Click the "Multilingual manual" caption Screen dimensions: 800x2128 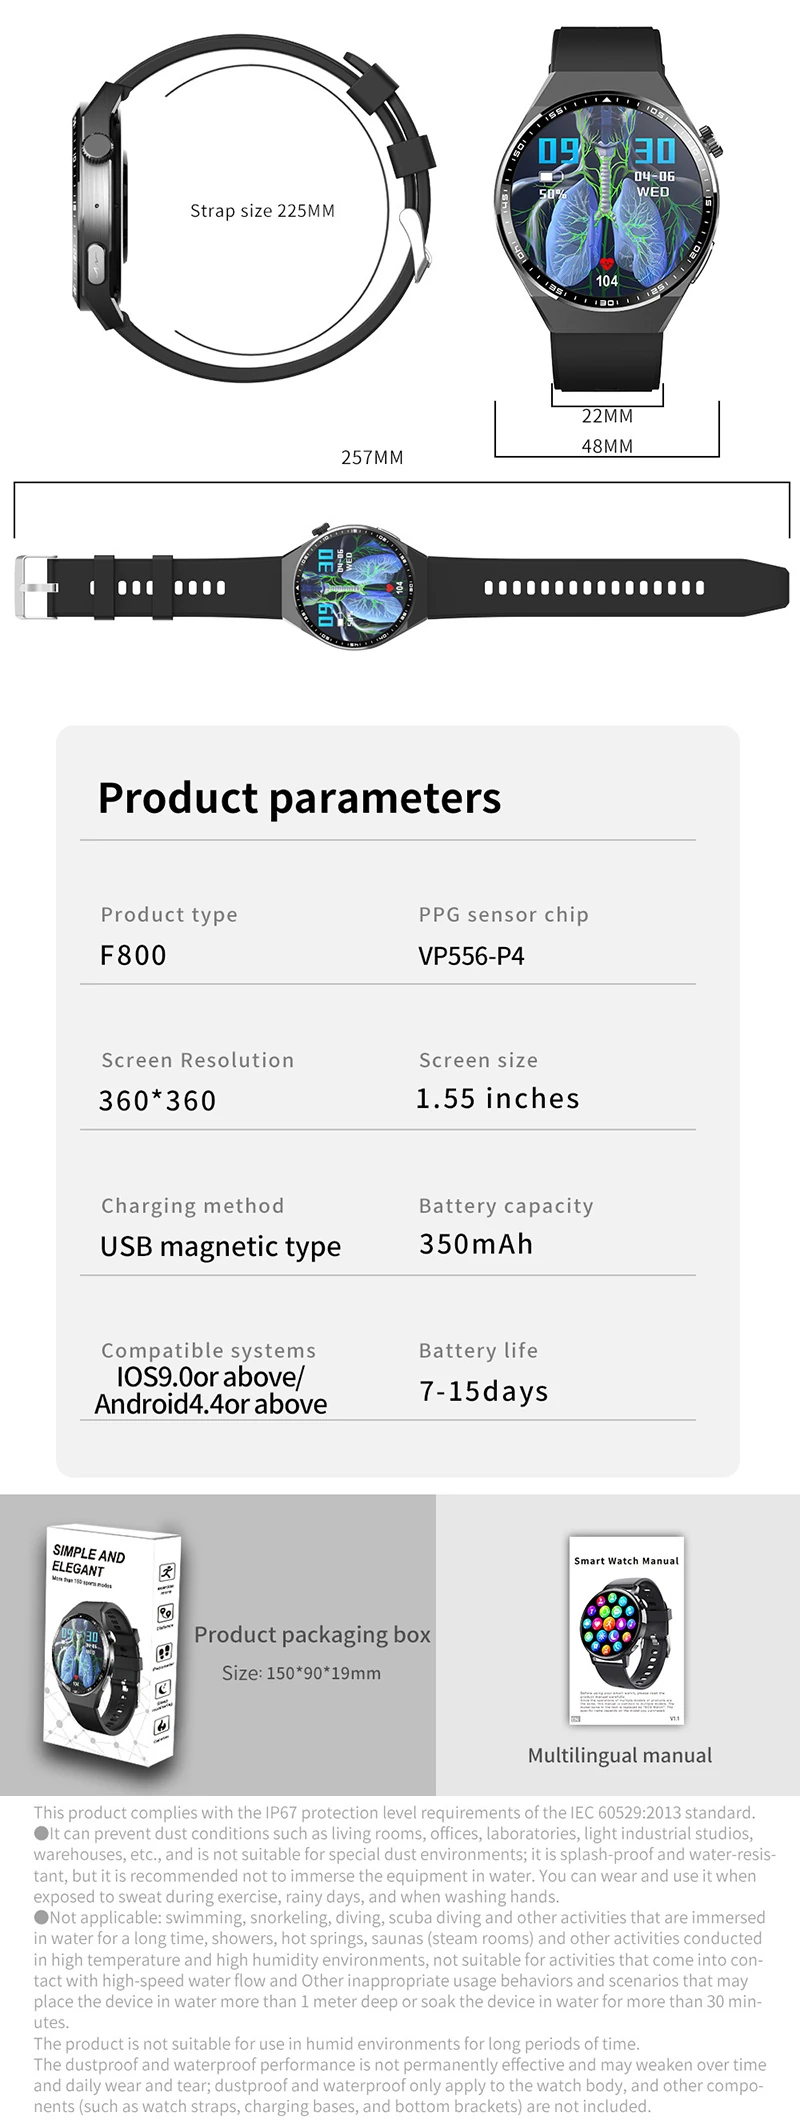[620, 1755]
